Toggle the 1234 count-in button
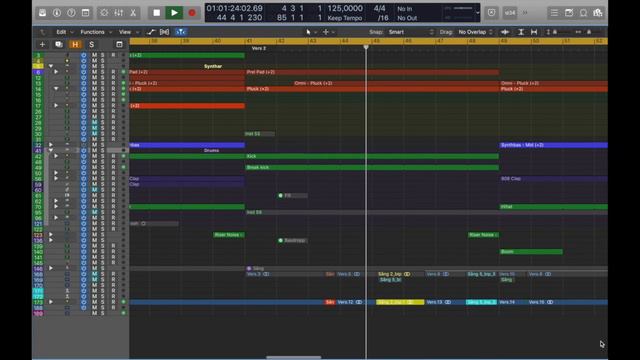640x360 pixels. point(510,13)
